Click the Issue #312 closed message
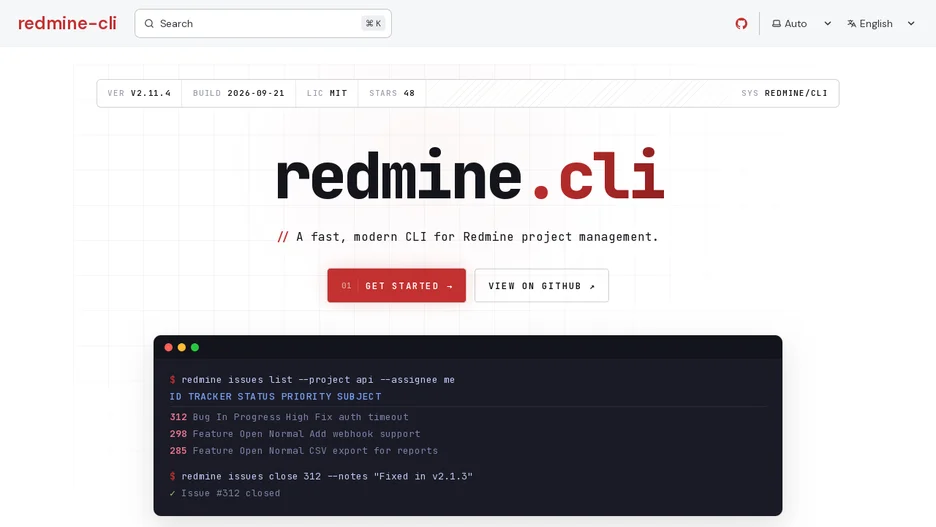Screen dimensions: 936x527 pos(225,493)
